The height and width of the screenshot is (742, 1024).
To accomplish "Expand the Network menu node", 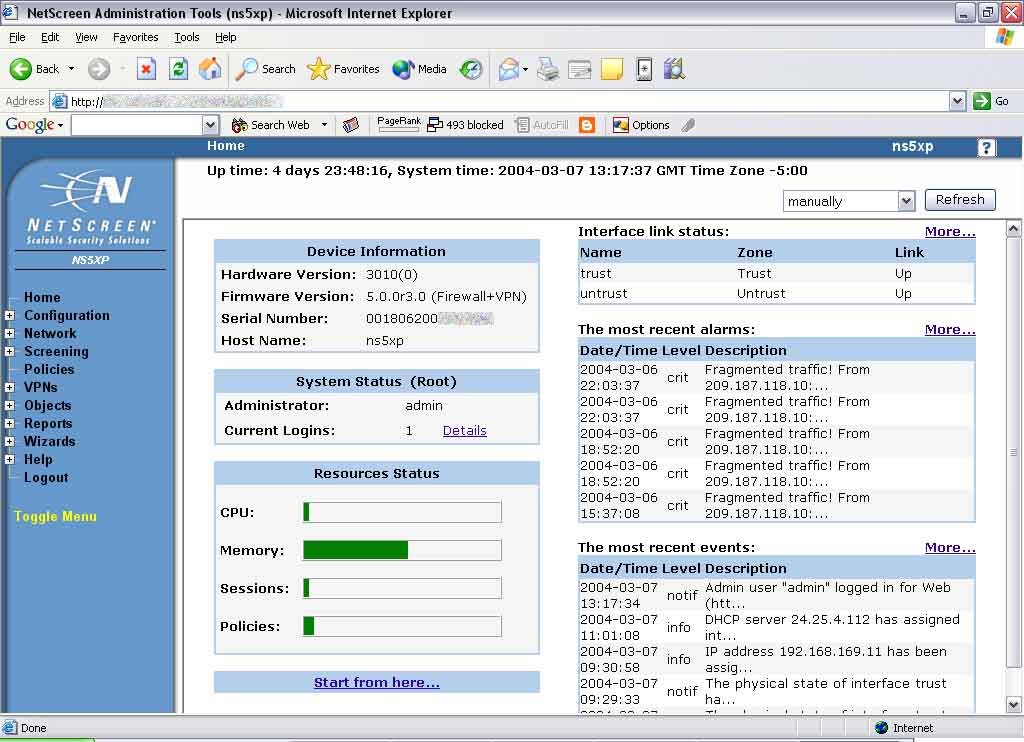I will [10, 334].
